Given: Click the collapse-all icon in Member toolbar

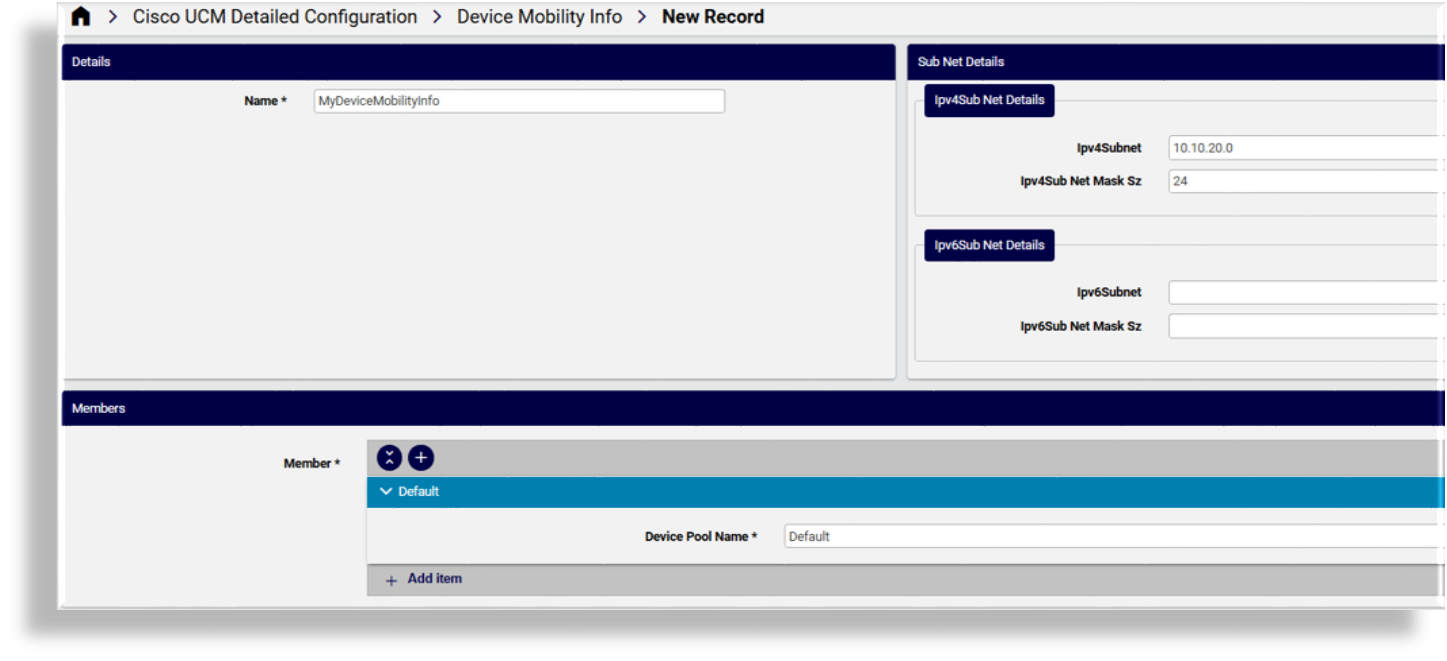Looking at the screenshot, I should coord(388,457).
